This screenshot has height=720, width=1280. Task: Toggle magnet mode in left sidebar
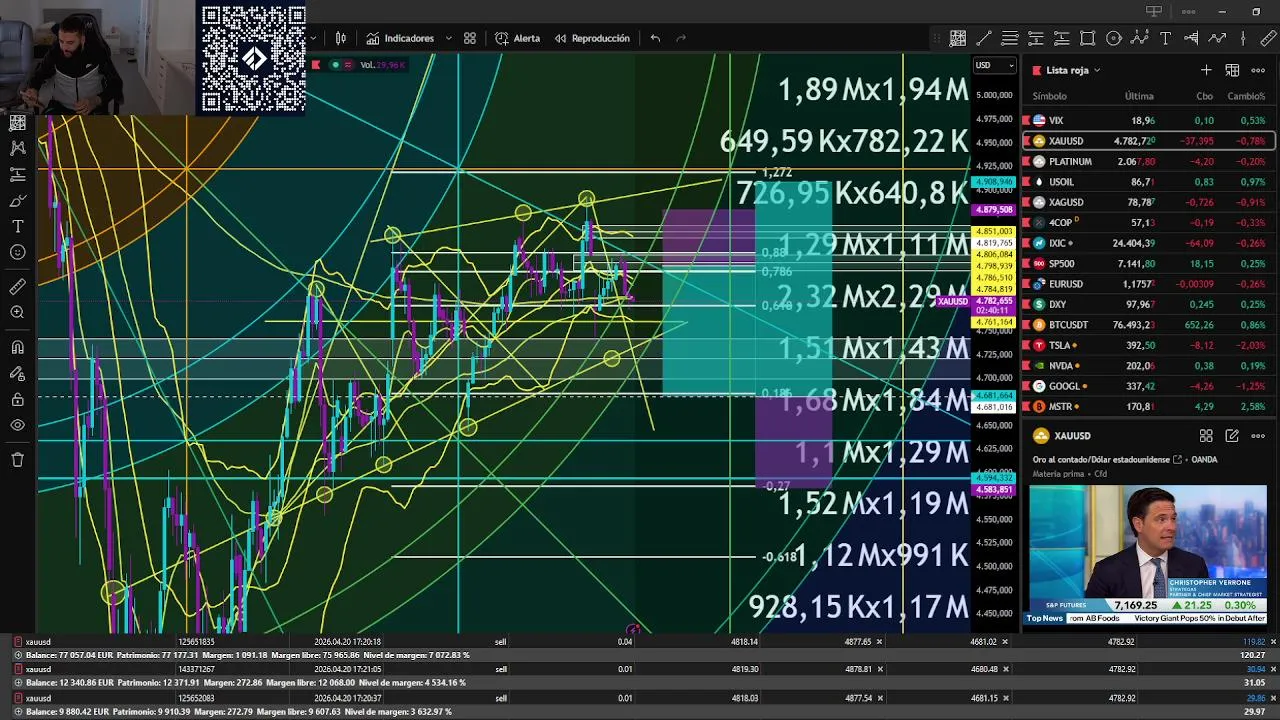(17, 347)
